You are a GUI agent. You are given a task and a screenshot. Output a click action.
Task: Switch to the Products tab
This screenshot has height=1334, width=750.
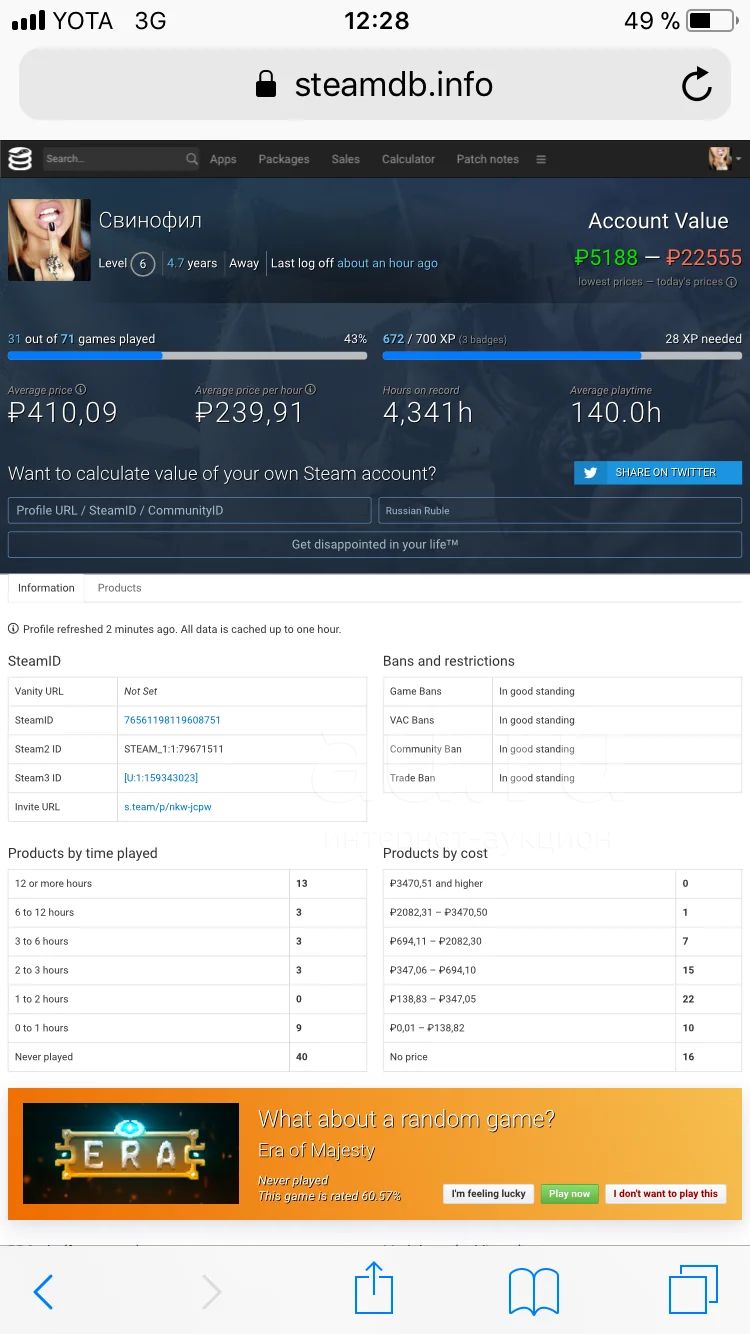(x=120, y=588)
